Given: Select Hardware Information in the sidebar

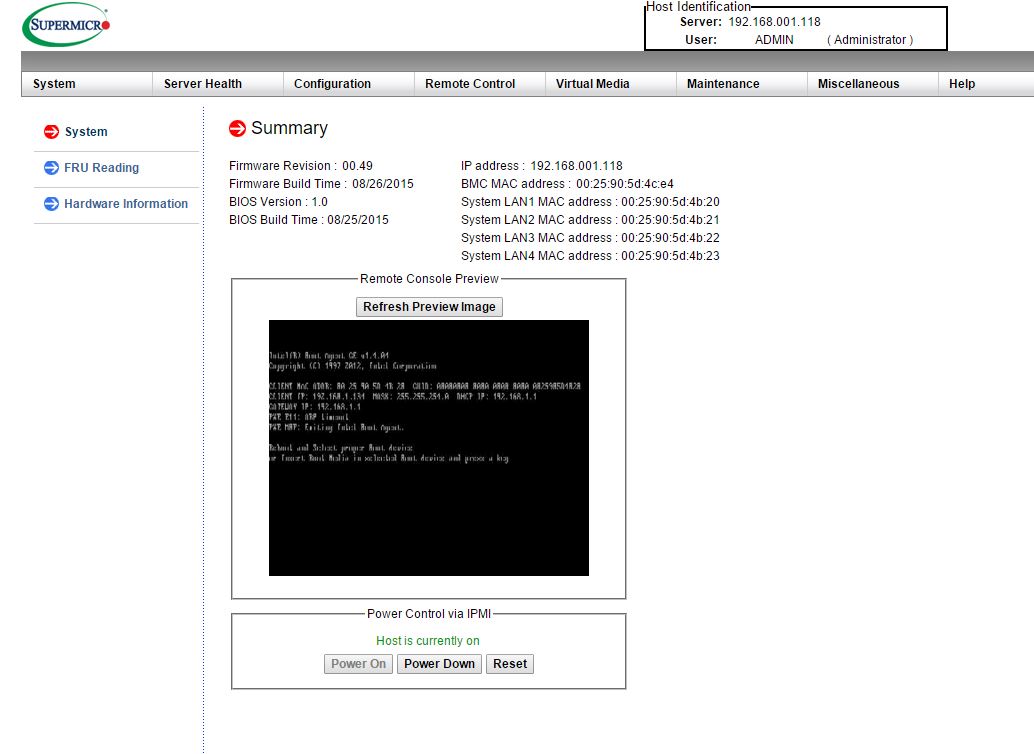Looking at the screenshot, I should (x=126, y=204).
